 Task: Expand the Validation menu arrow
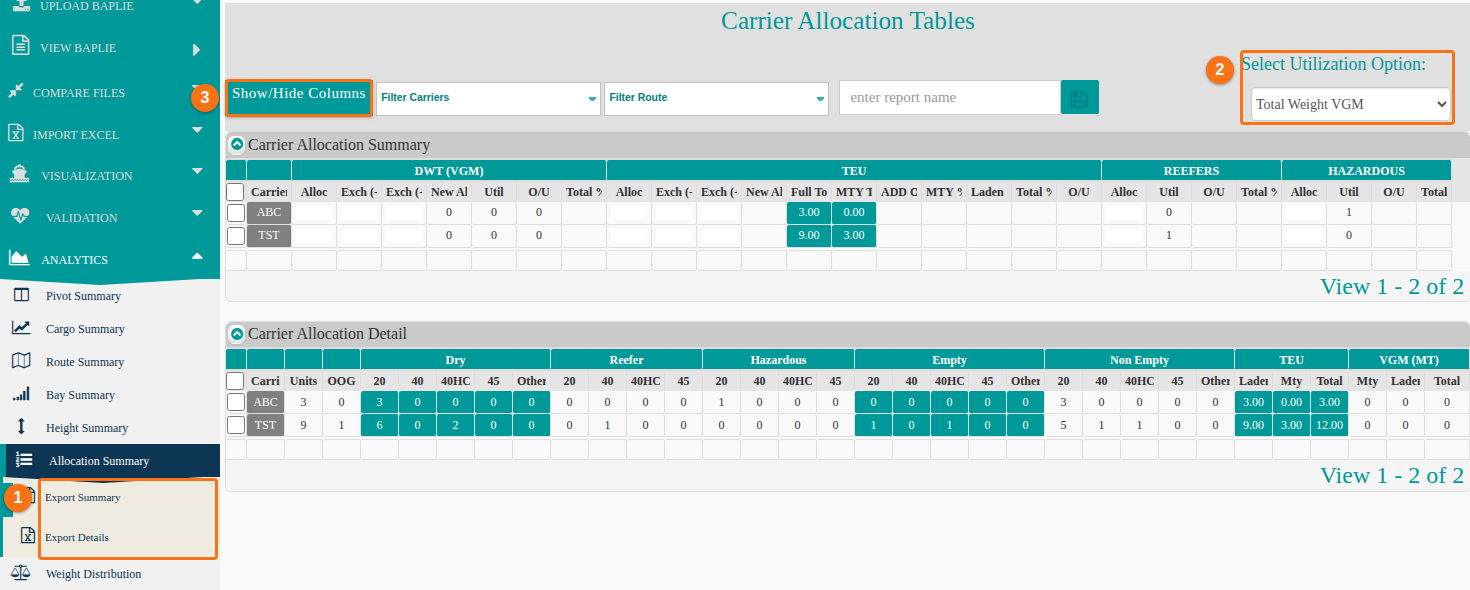point(197,212)
